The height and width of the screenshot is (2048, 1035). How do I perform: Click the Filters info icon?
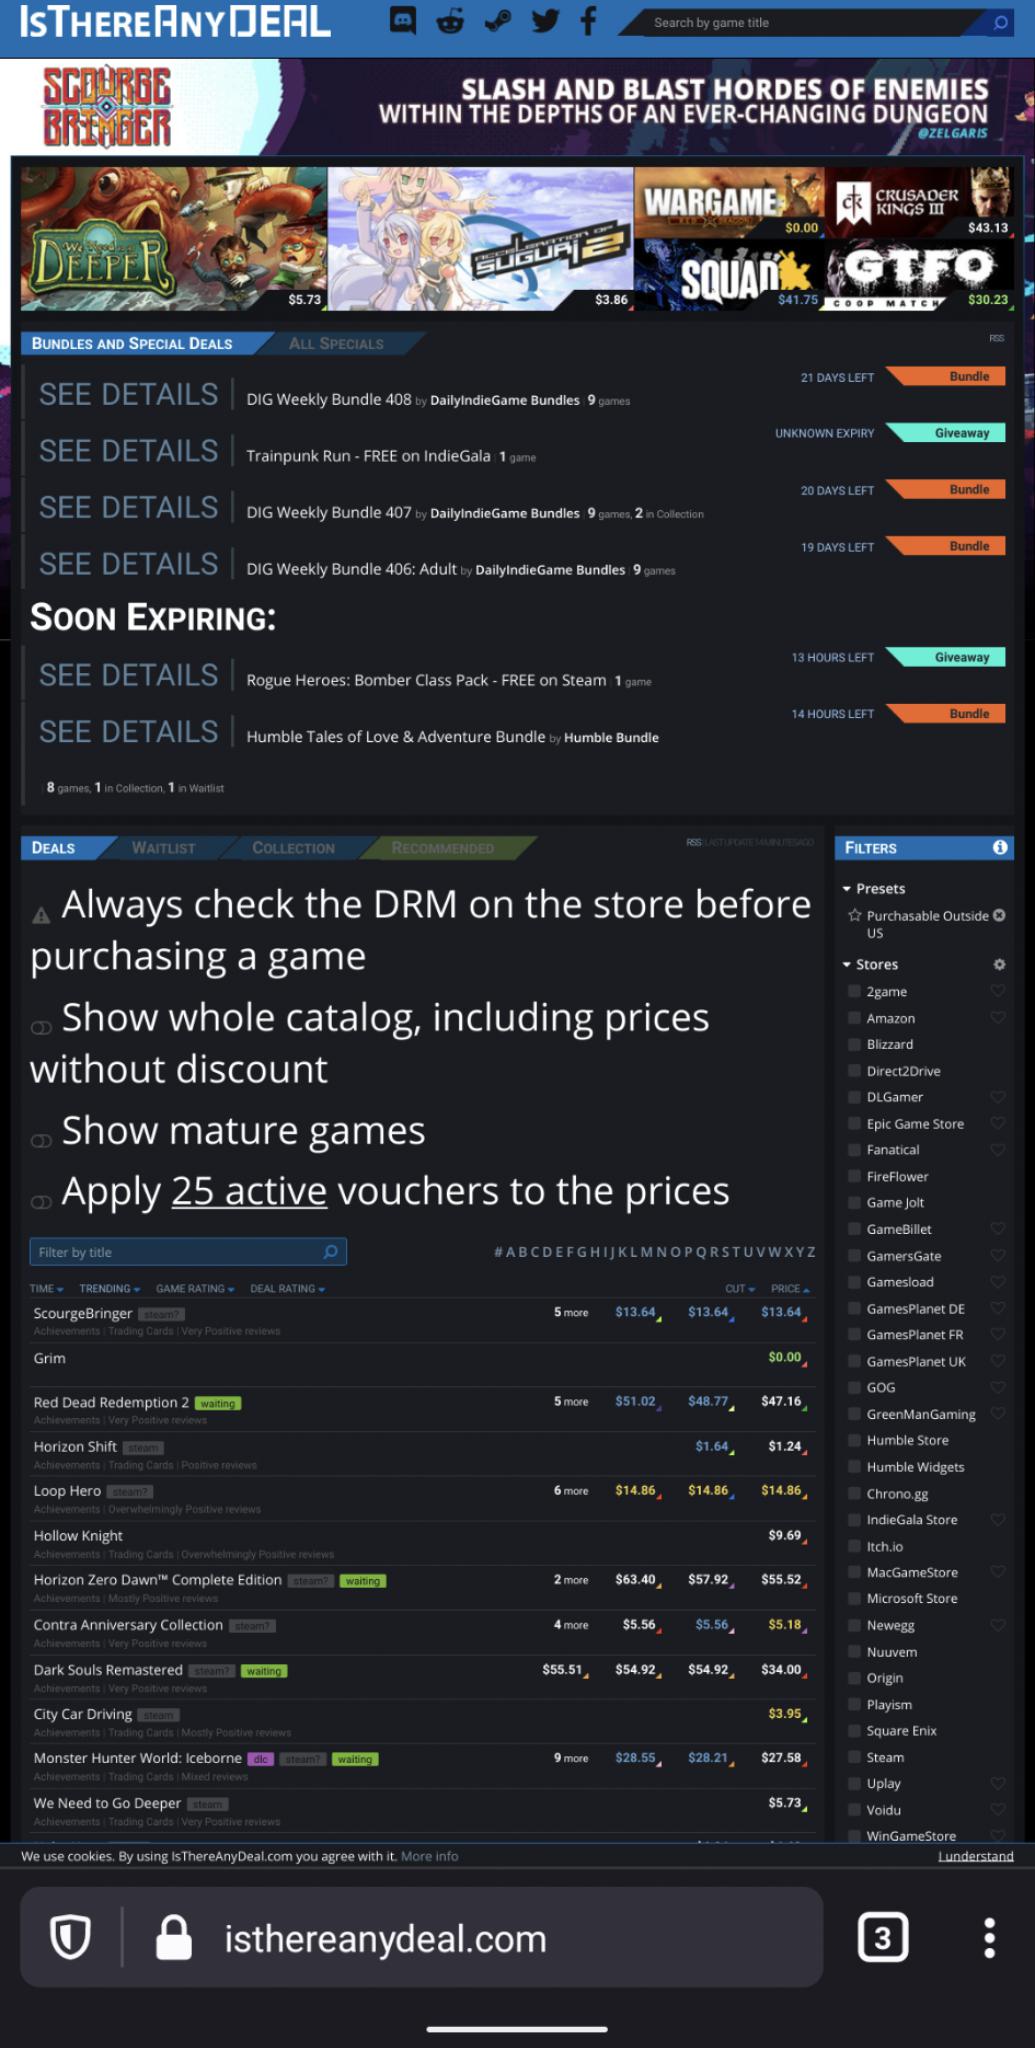click(x=999, y=847)
